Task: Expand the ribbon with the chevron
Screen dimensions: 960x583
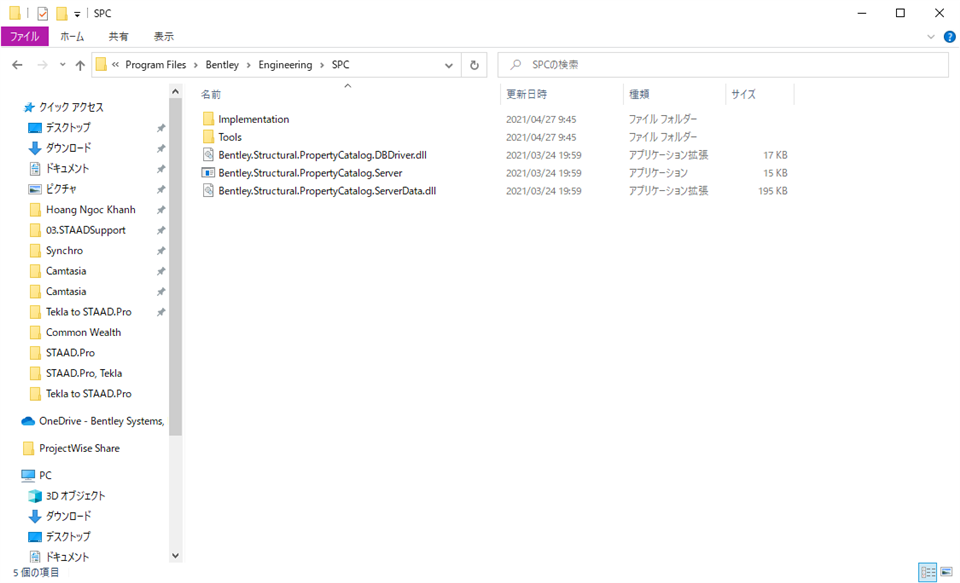Action: click(x=931, y=37)
